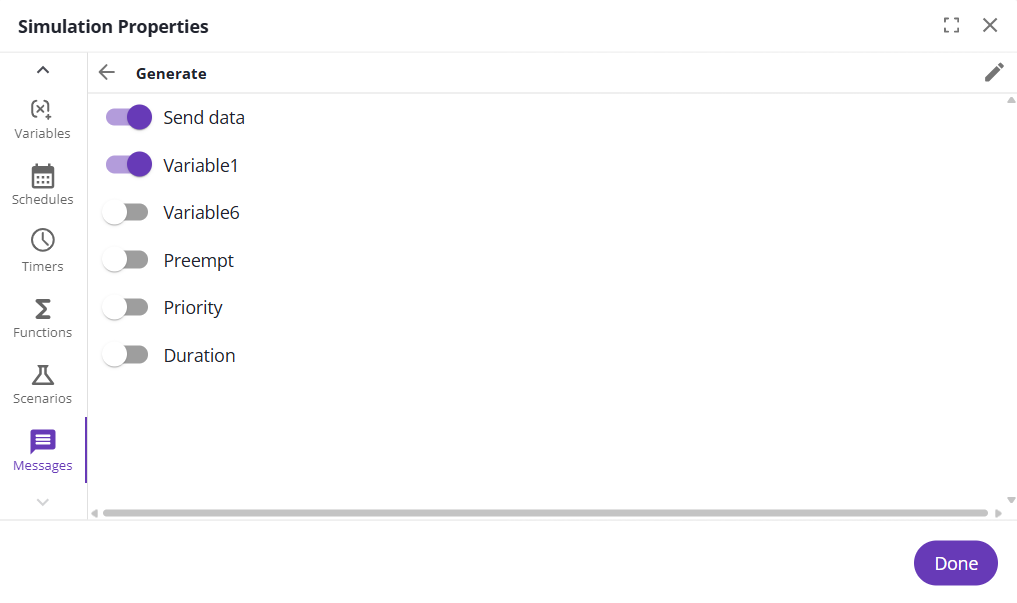
Task: Turn on the Priority toggle
Action: 126,307
